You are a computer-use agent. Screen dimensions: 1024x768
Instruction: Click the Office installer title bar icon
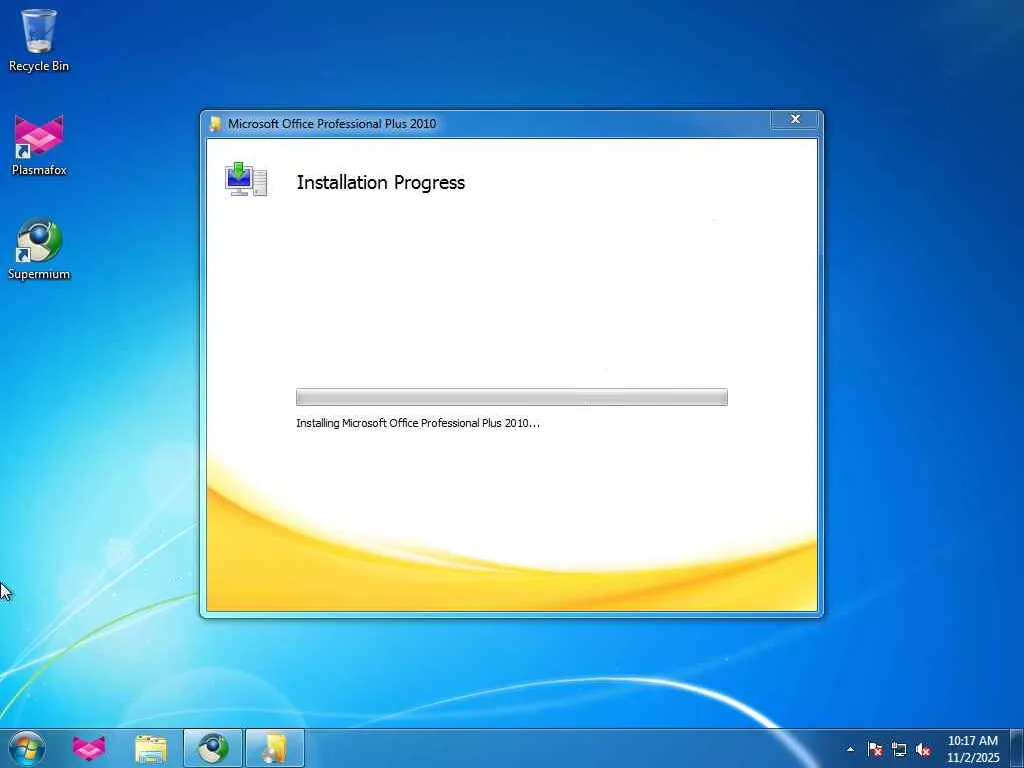(216, 123)
